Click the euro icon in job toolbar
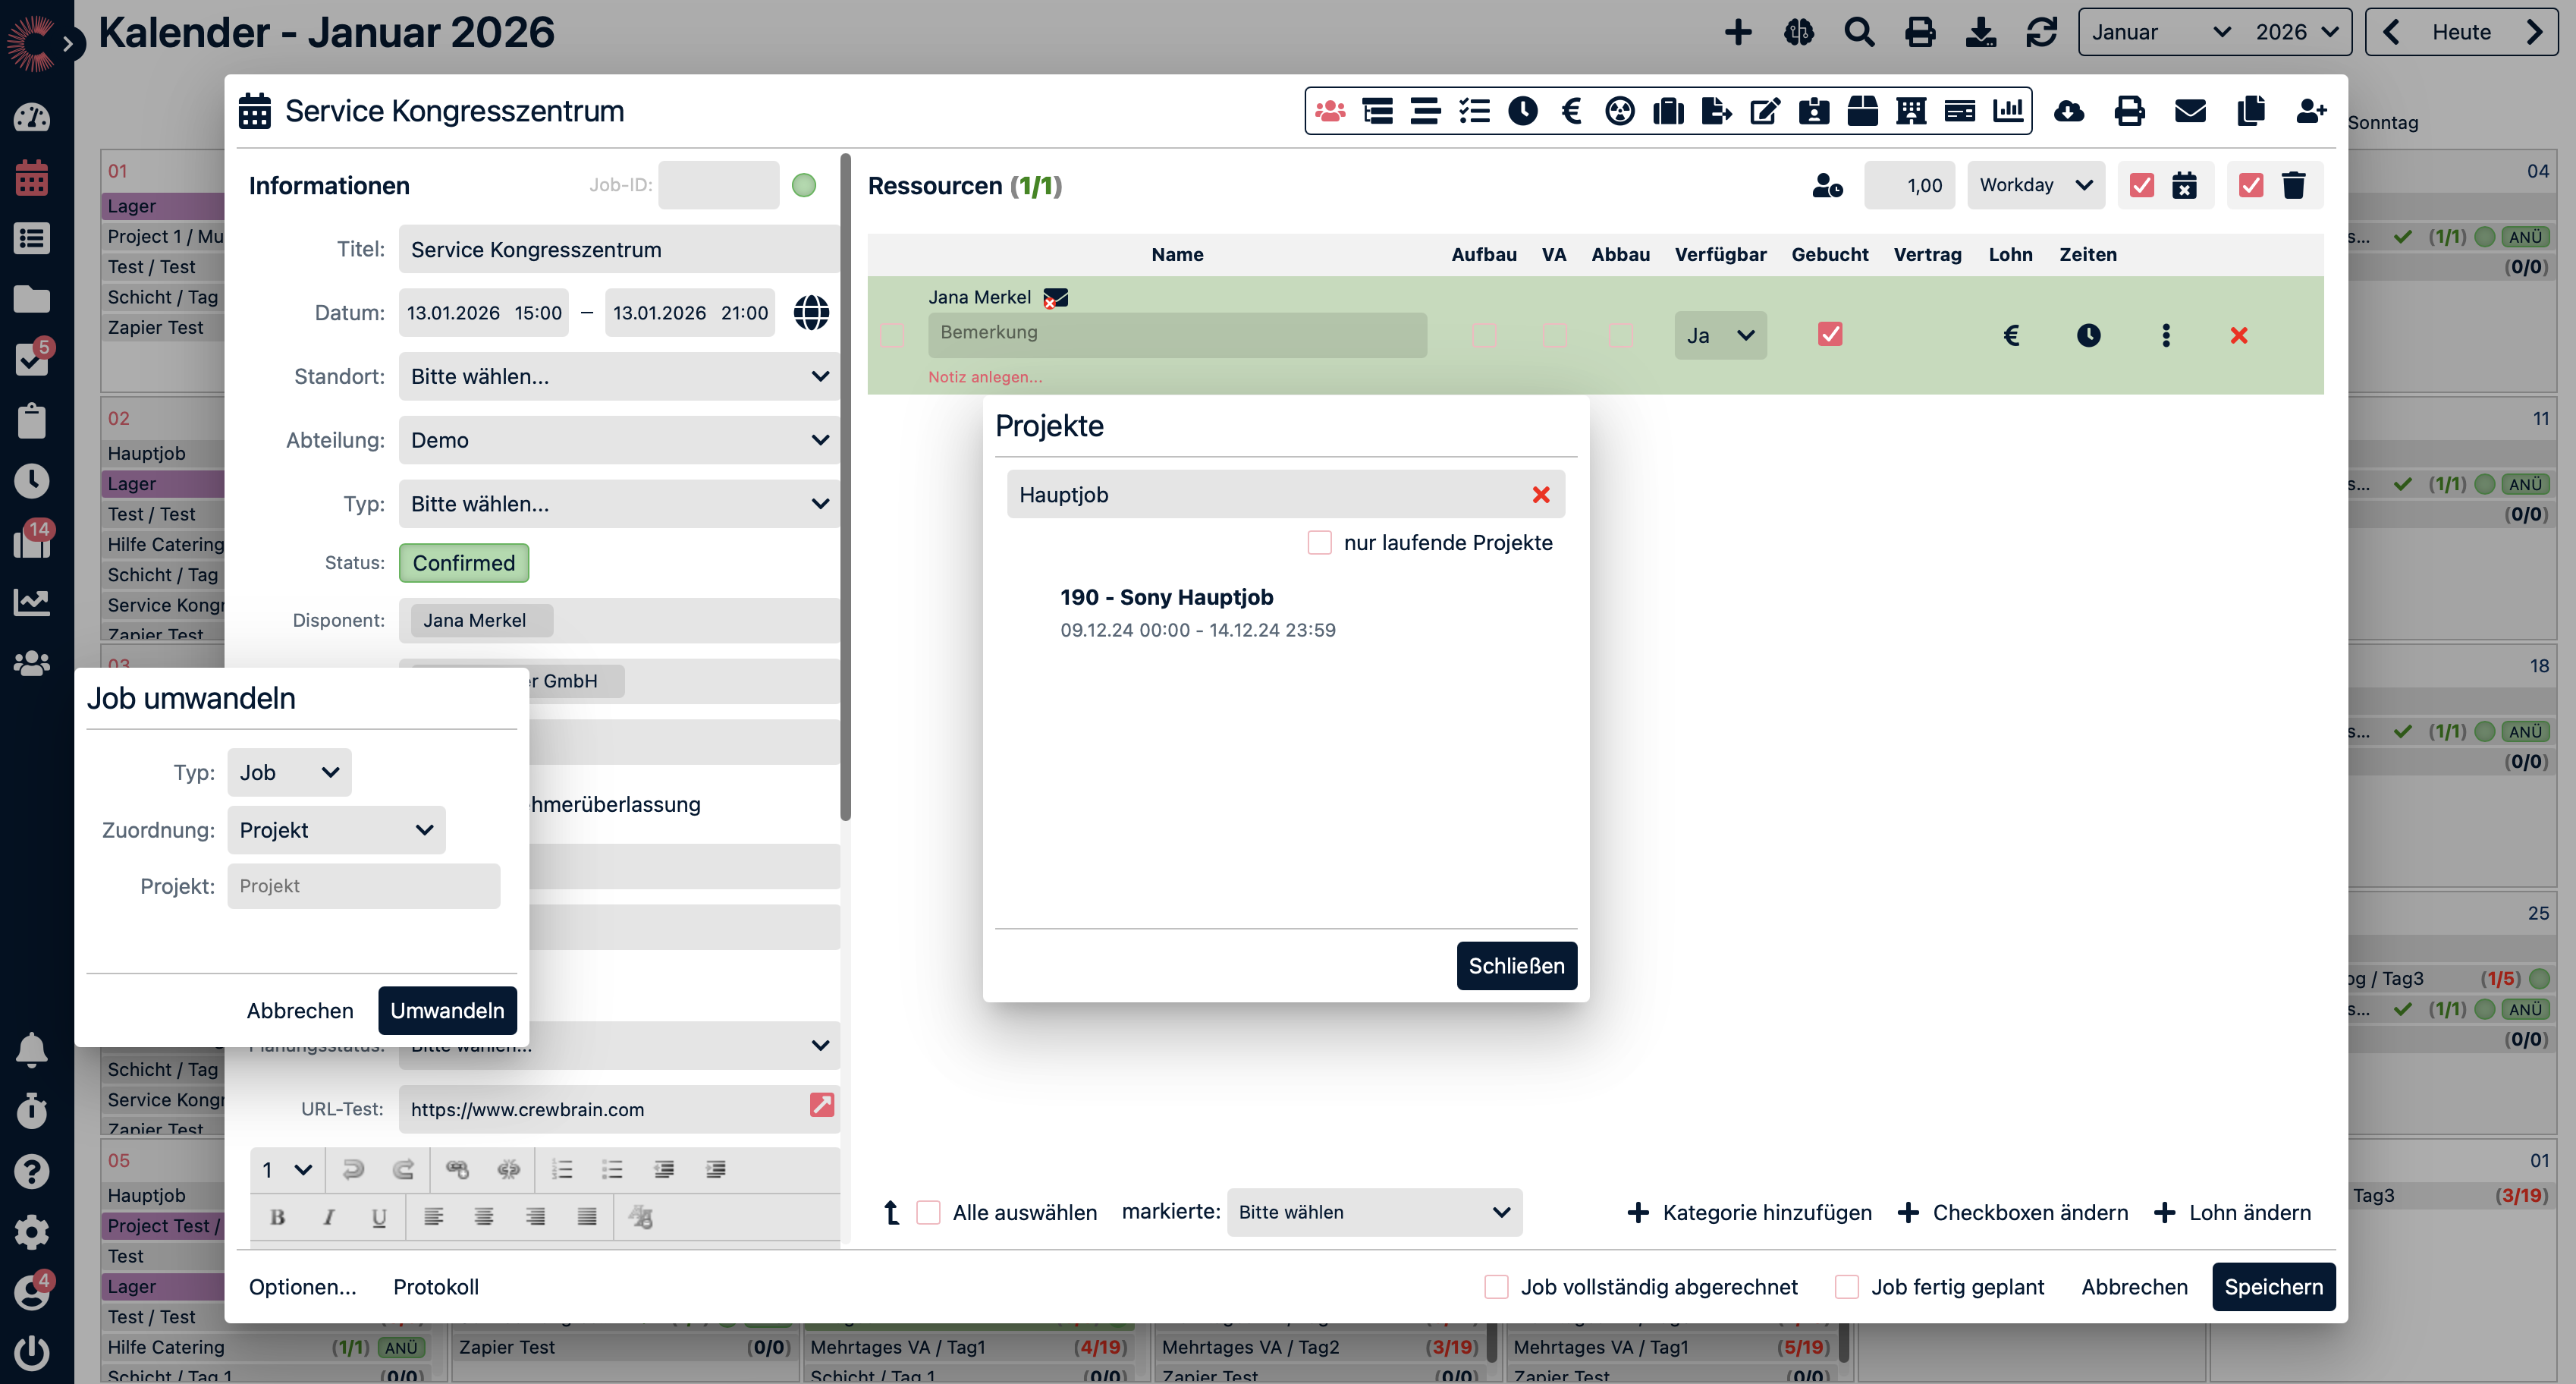2576x1384 pixels. 1571,111
